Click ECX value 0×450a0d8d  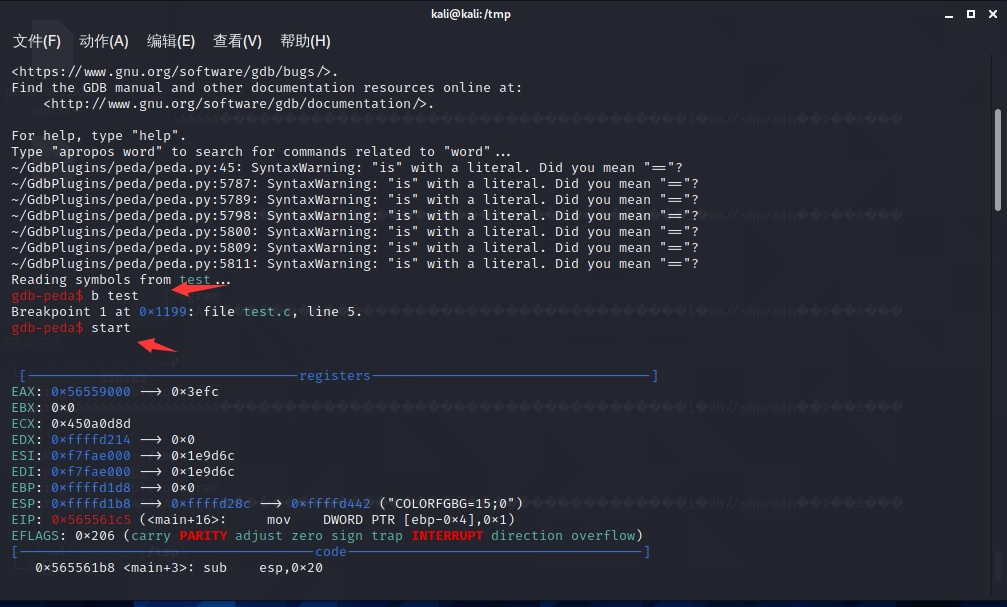(91, 424)
